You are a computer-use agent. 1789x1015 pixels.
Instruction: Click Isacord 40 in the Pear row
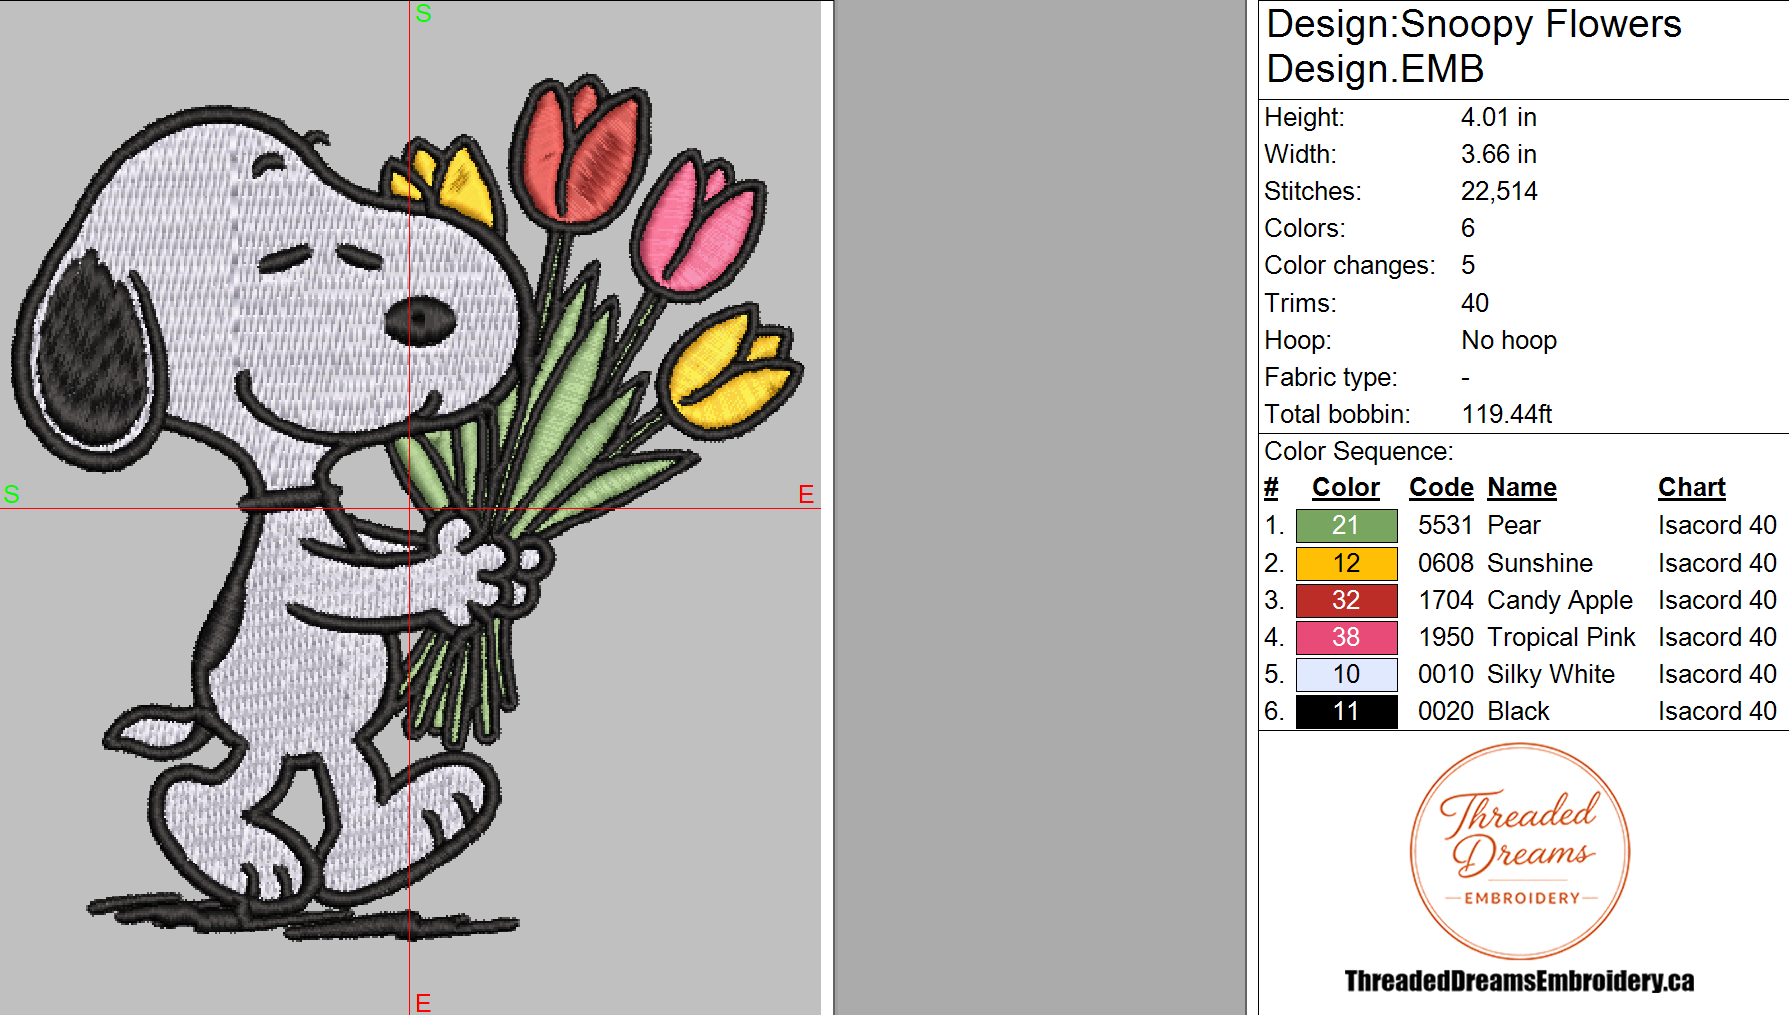pos(1717,525)
